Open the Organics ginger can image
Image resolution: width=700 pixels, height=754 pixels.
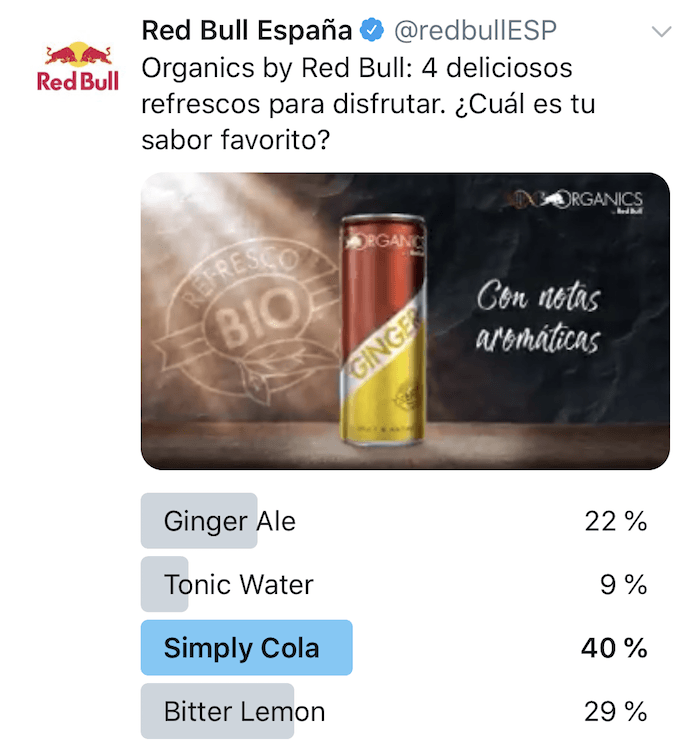[x=405, y=321]
